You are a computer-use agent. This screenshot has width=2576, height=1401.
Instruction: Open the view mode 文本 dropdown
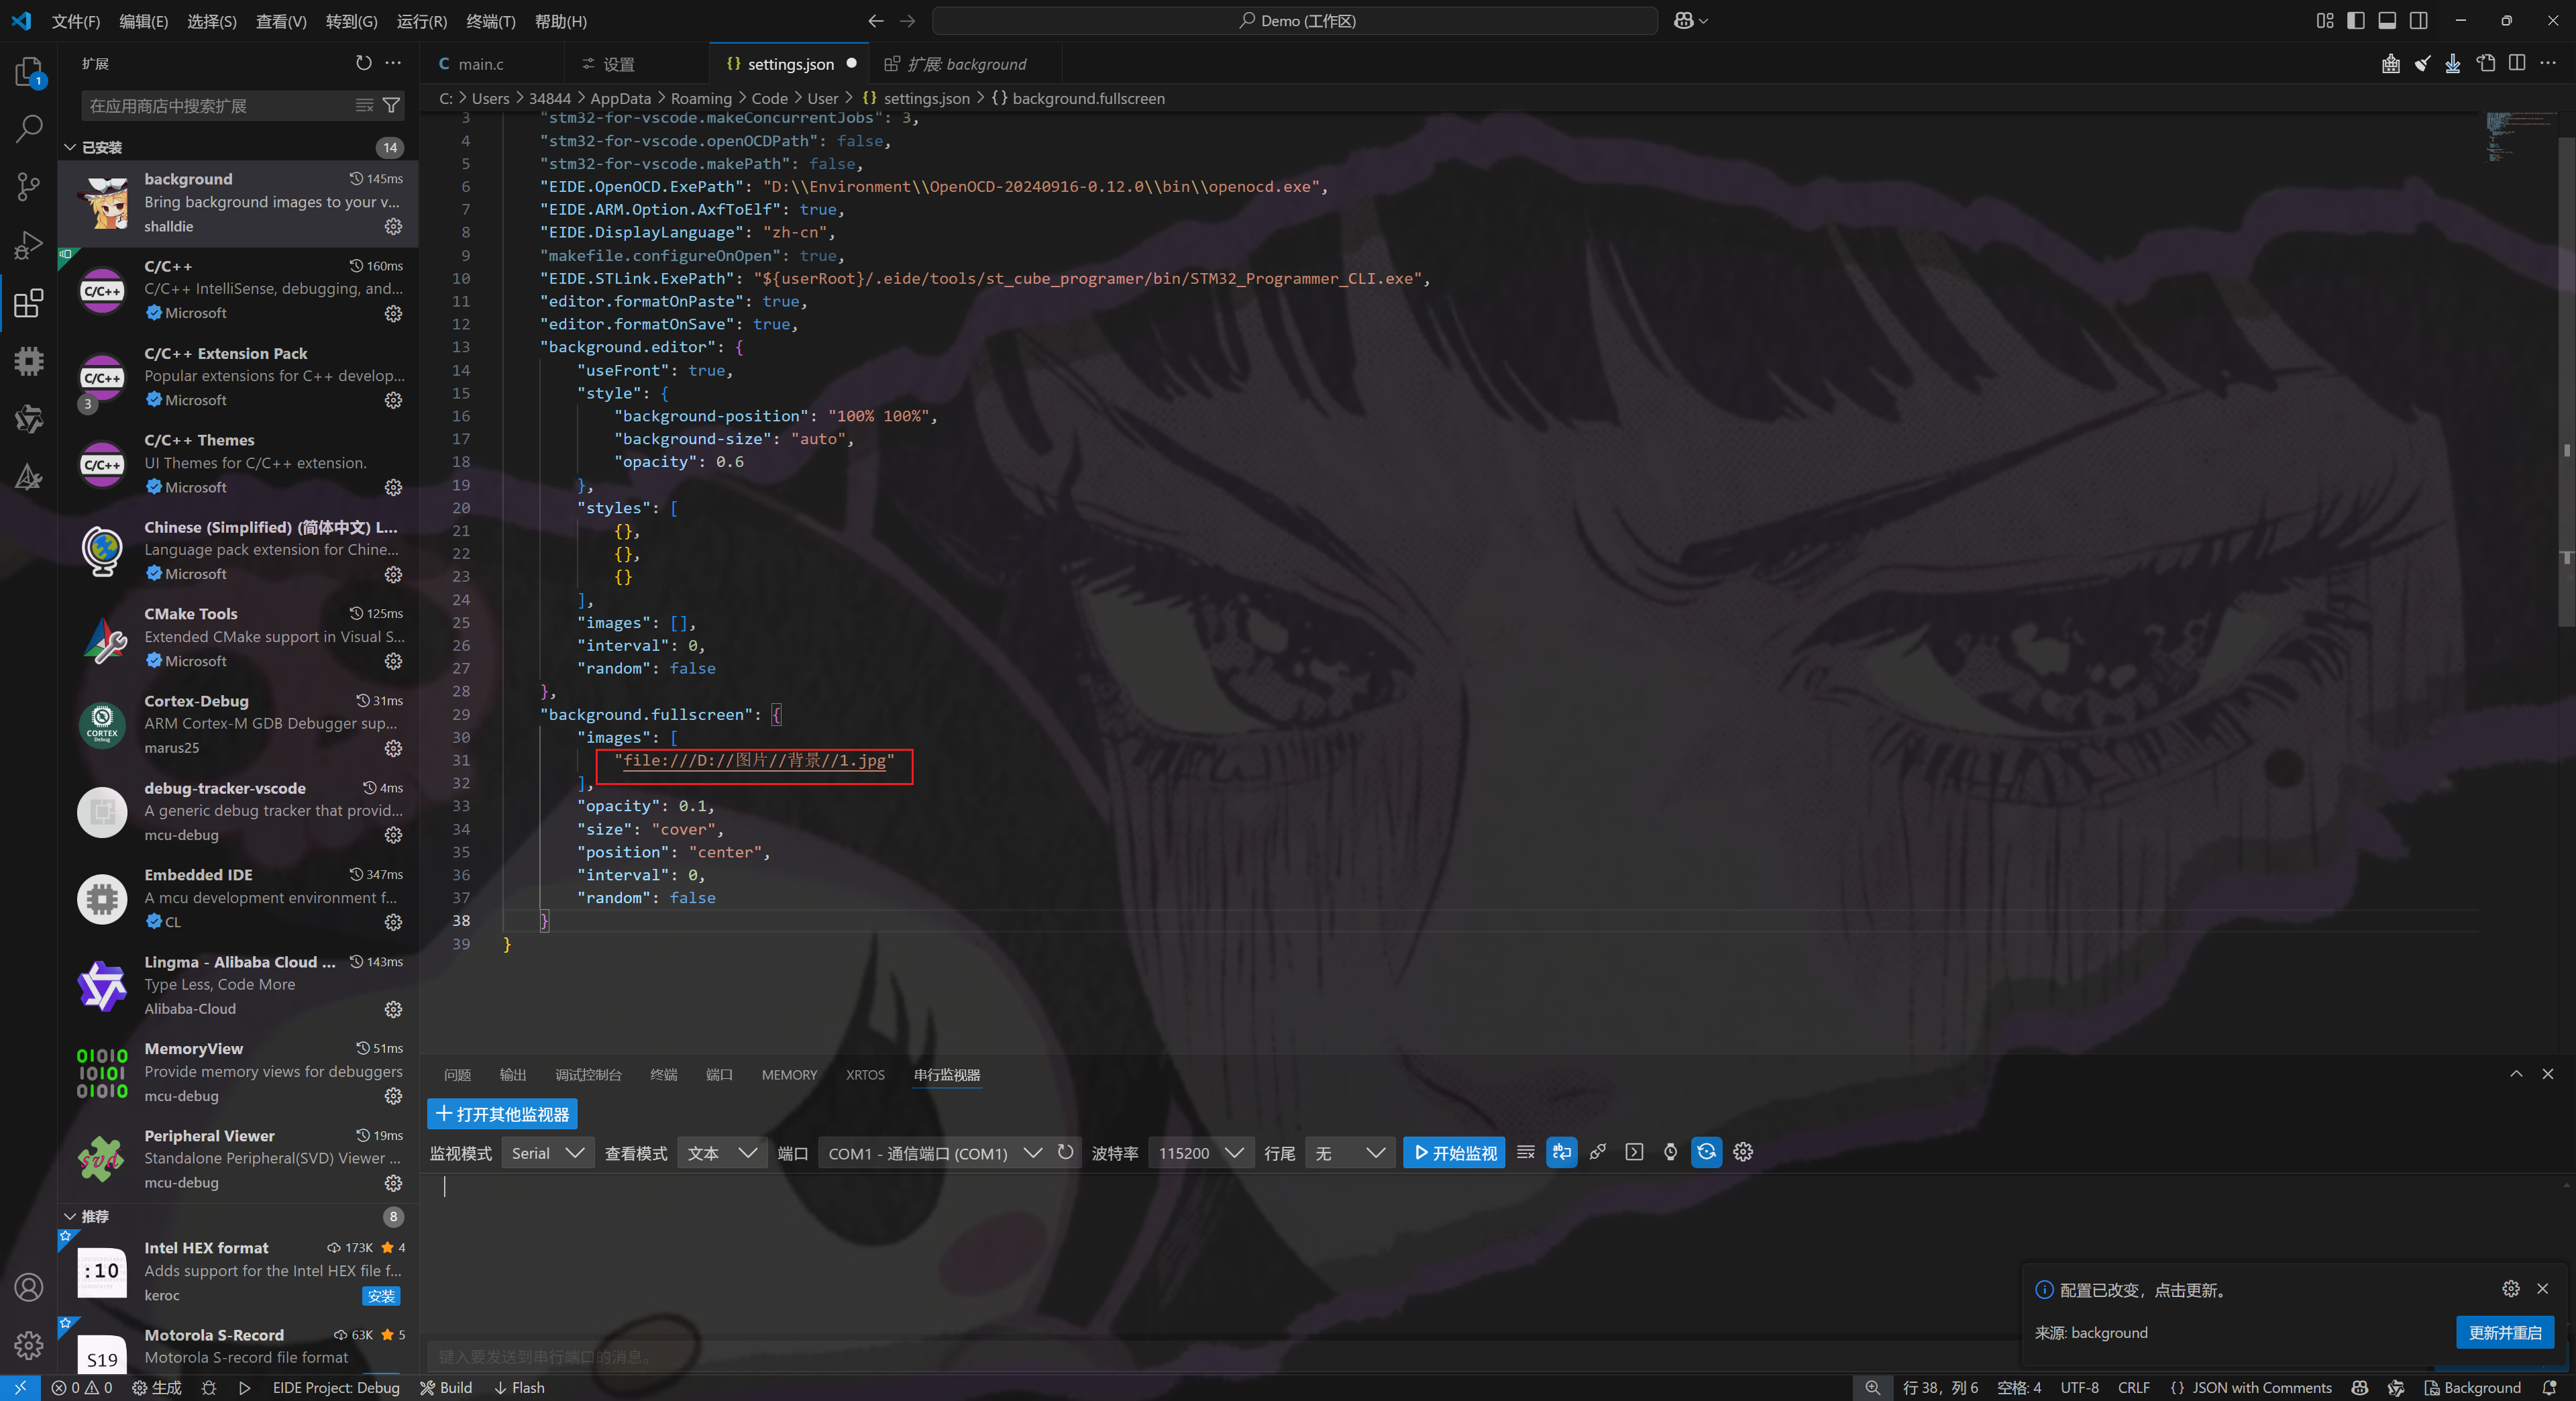722,1153
